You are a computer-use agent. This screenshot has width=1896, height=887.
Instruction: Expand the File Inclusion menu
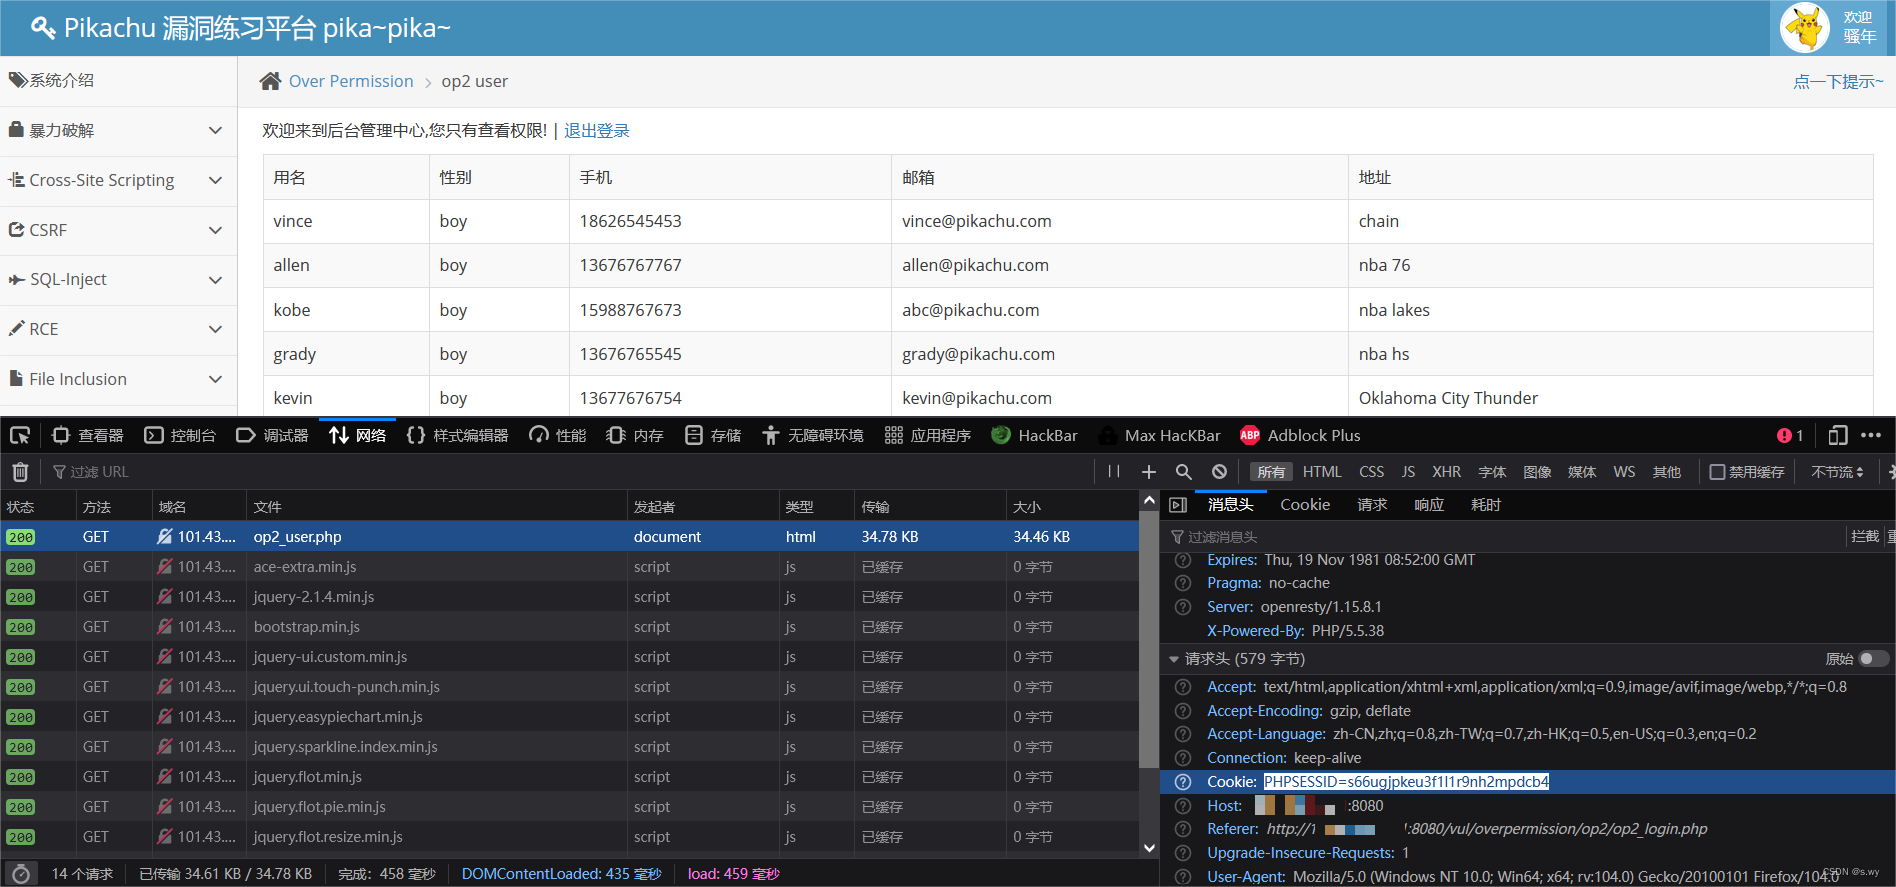pyautogui.click(x=118, y=379)
